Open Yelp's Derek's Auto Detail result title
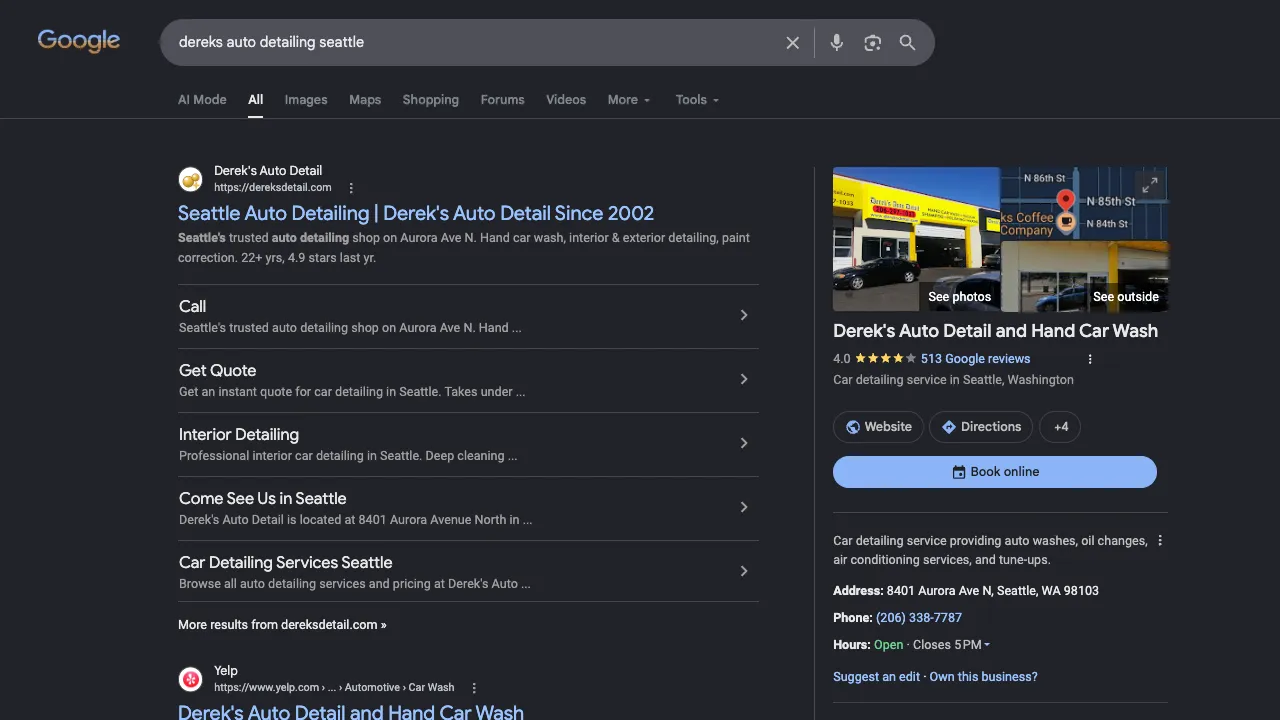1280x720 pixels. tap(351, 711)
